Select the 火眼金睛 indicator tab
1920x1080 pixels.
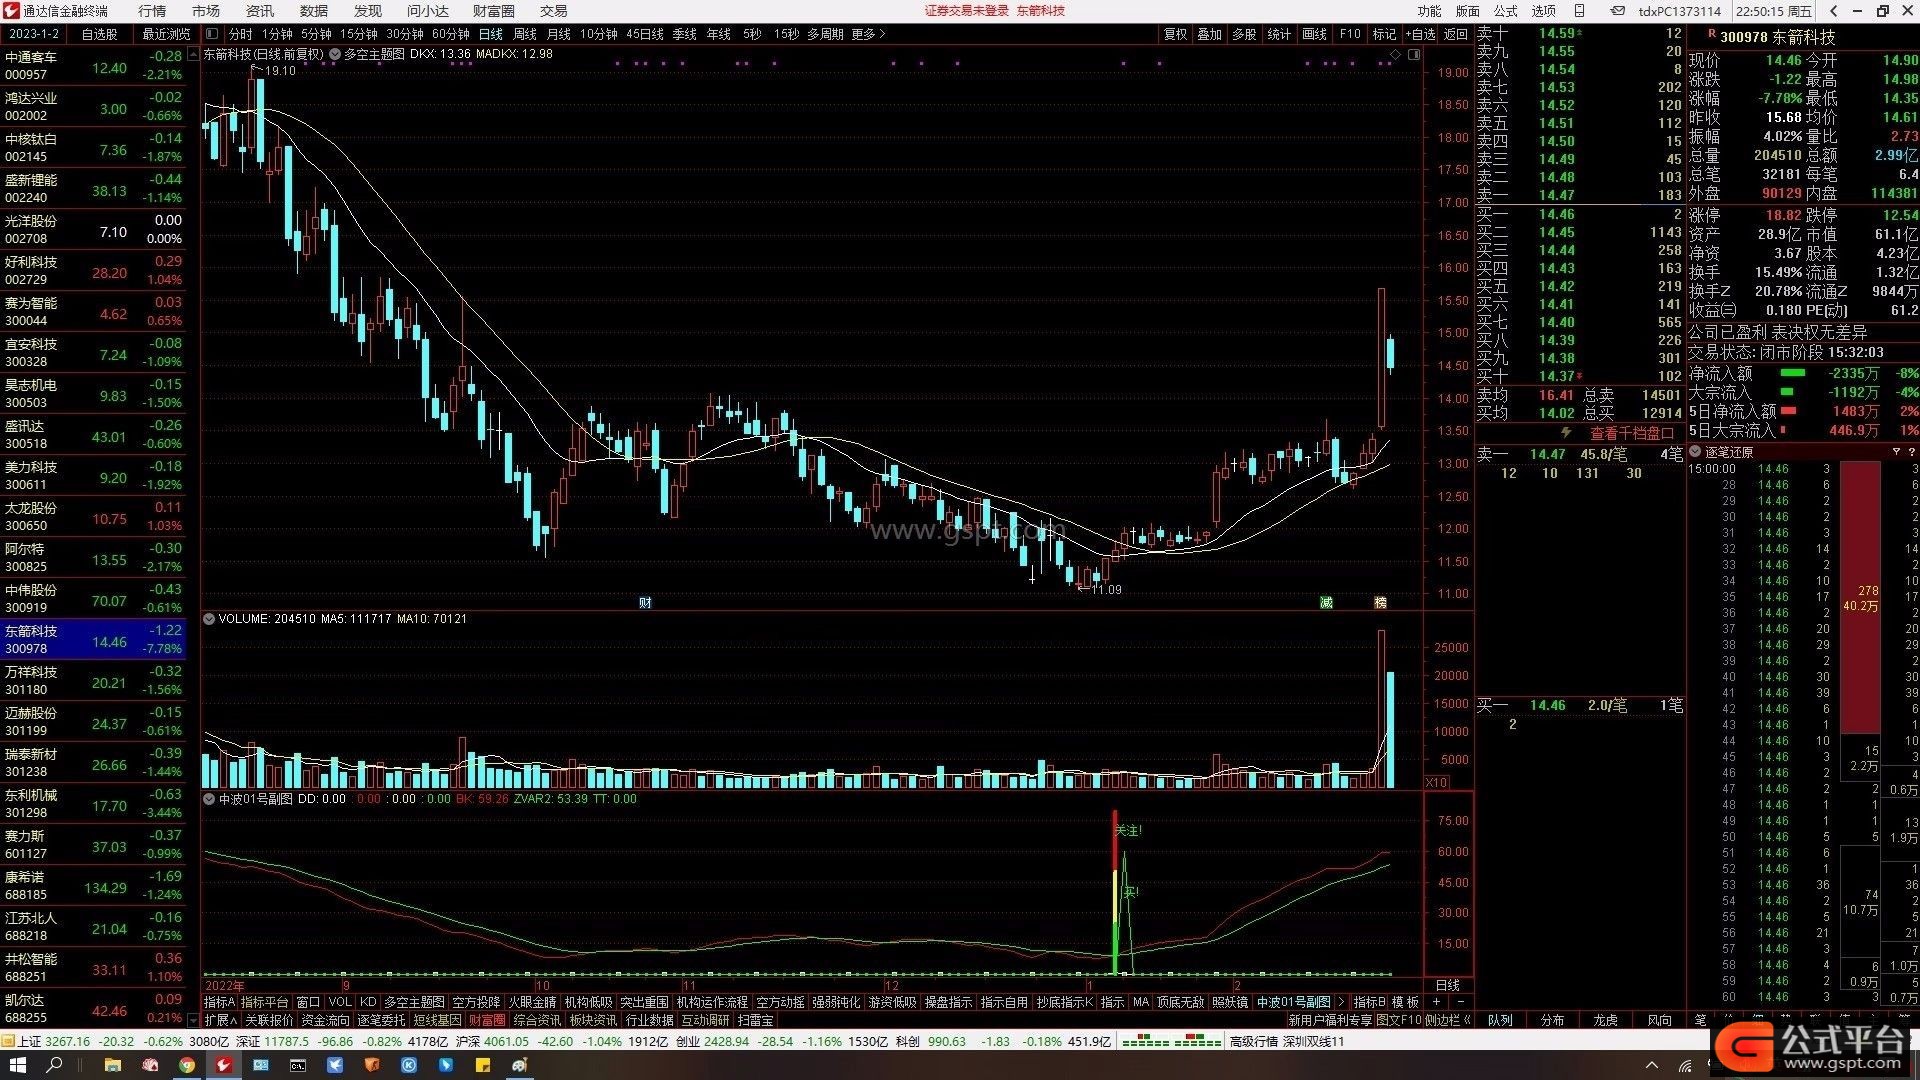tap(532, 1002)
